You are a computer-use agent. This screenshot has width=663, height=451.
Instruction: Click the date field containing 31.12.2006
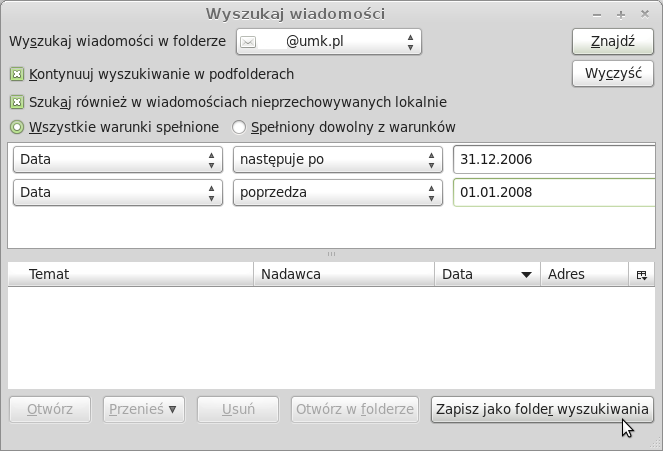tap(555, 160)
